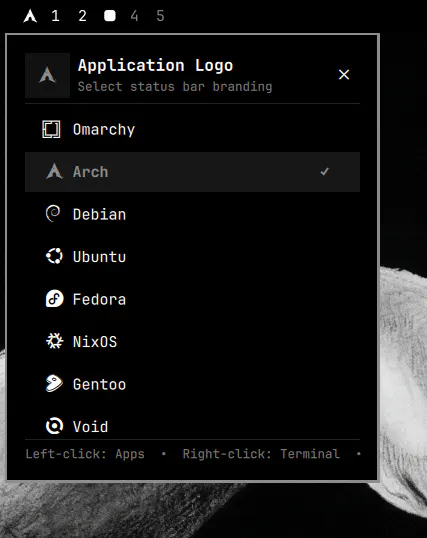Select the Omarchy label
This screenshot has height=538, width=427.
104,130
